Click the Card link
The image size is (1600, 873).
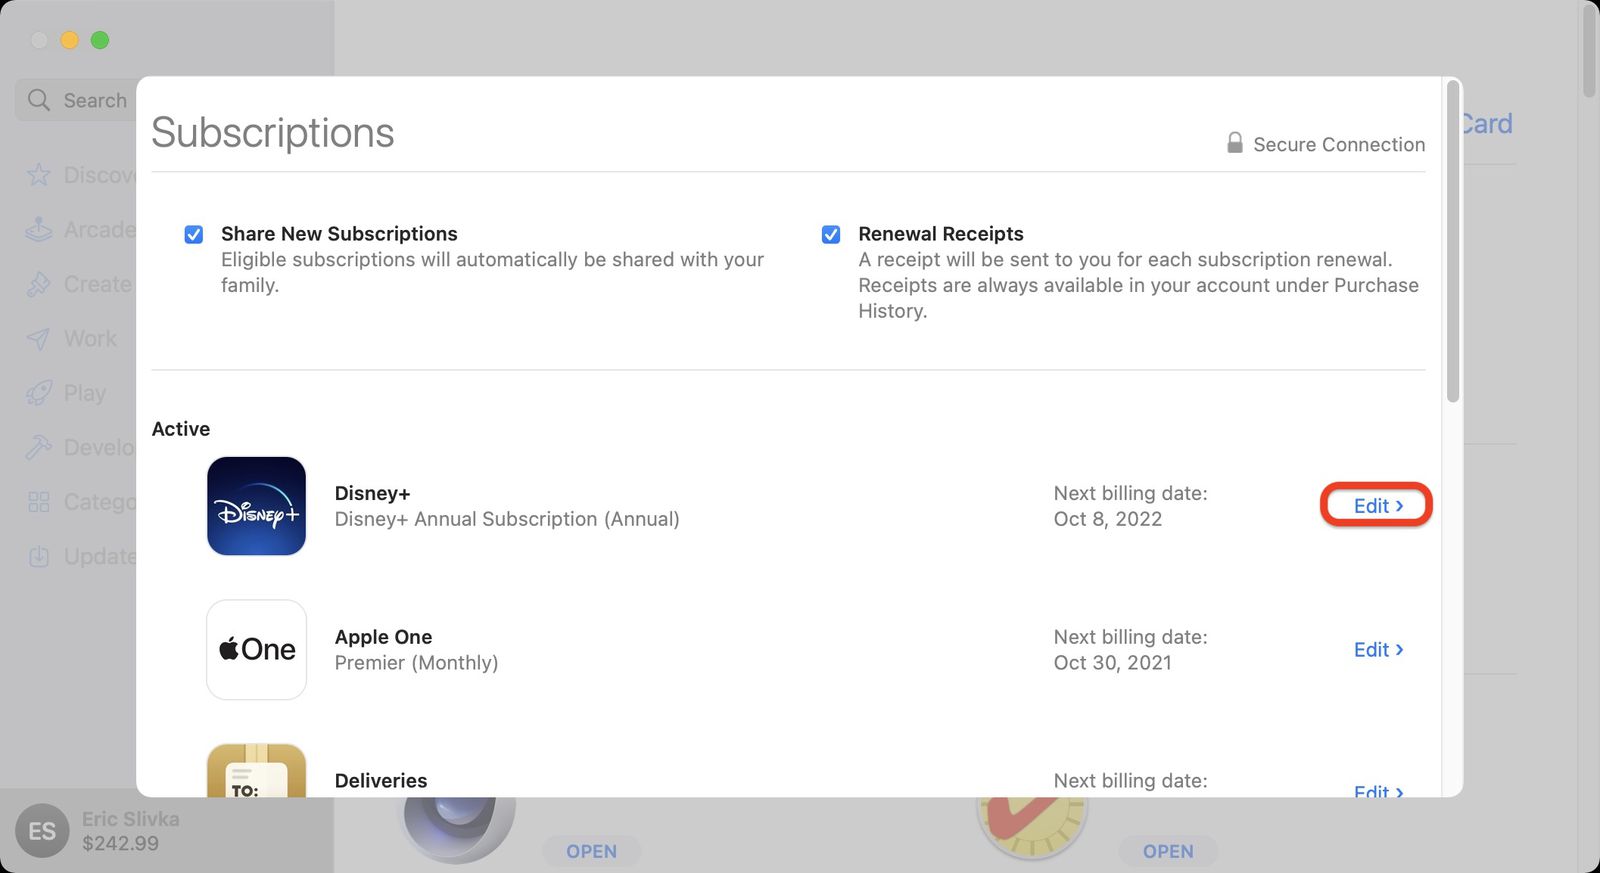point(1486,123)
